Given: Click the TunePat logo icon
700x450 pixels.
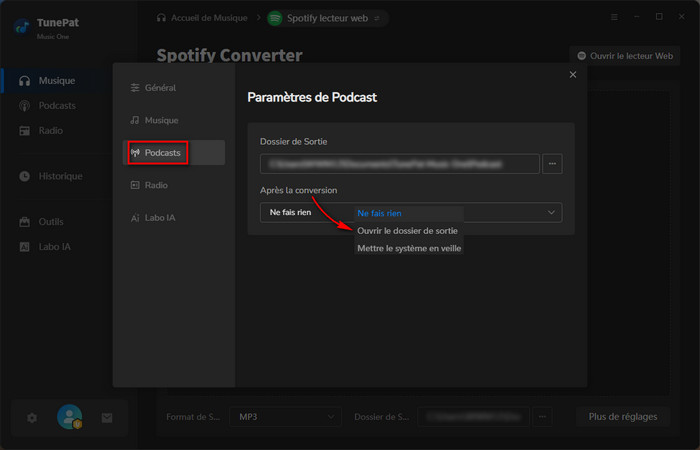Looking at the screenshot, I should [22, 28].
